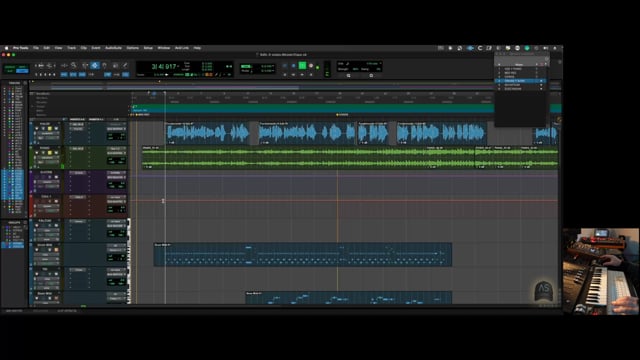Open the Track menu
Screen dimensions: 640x360
71,48
